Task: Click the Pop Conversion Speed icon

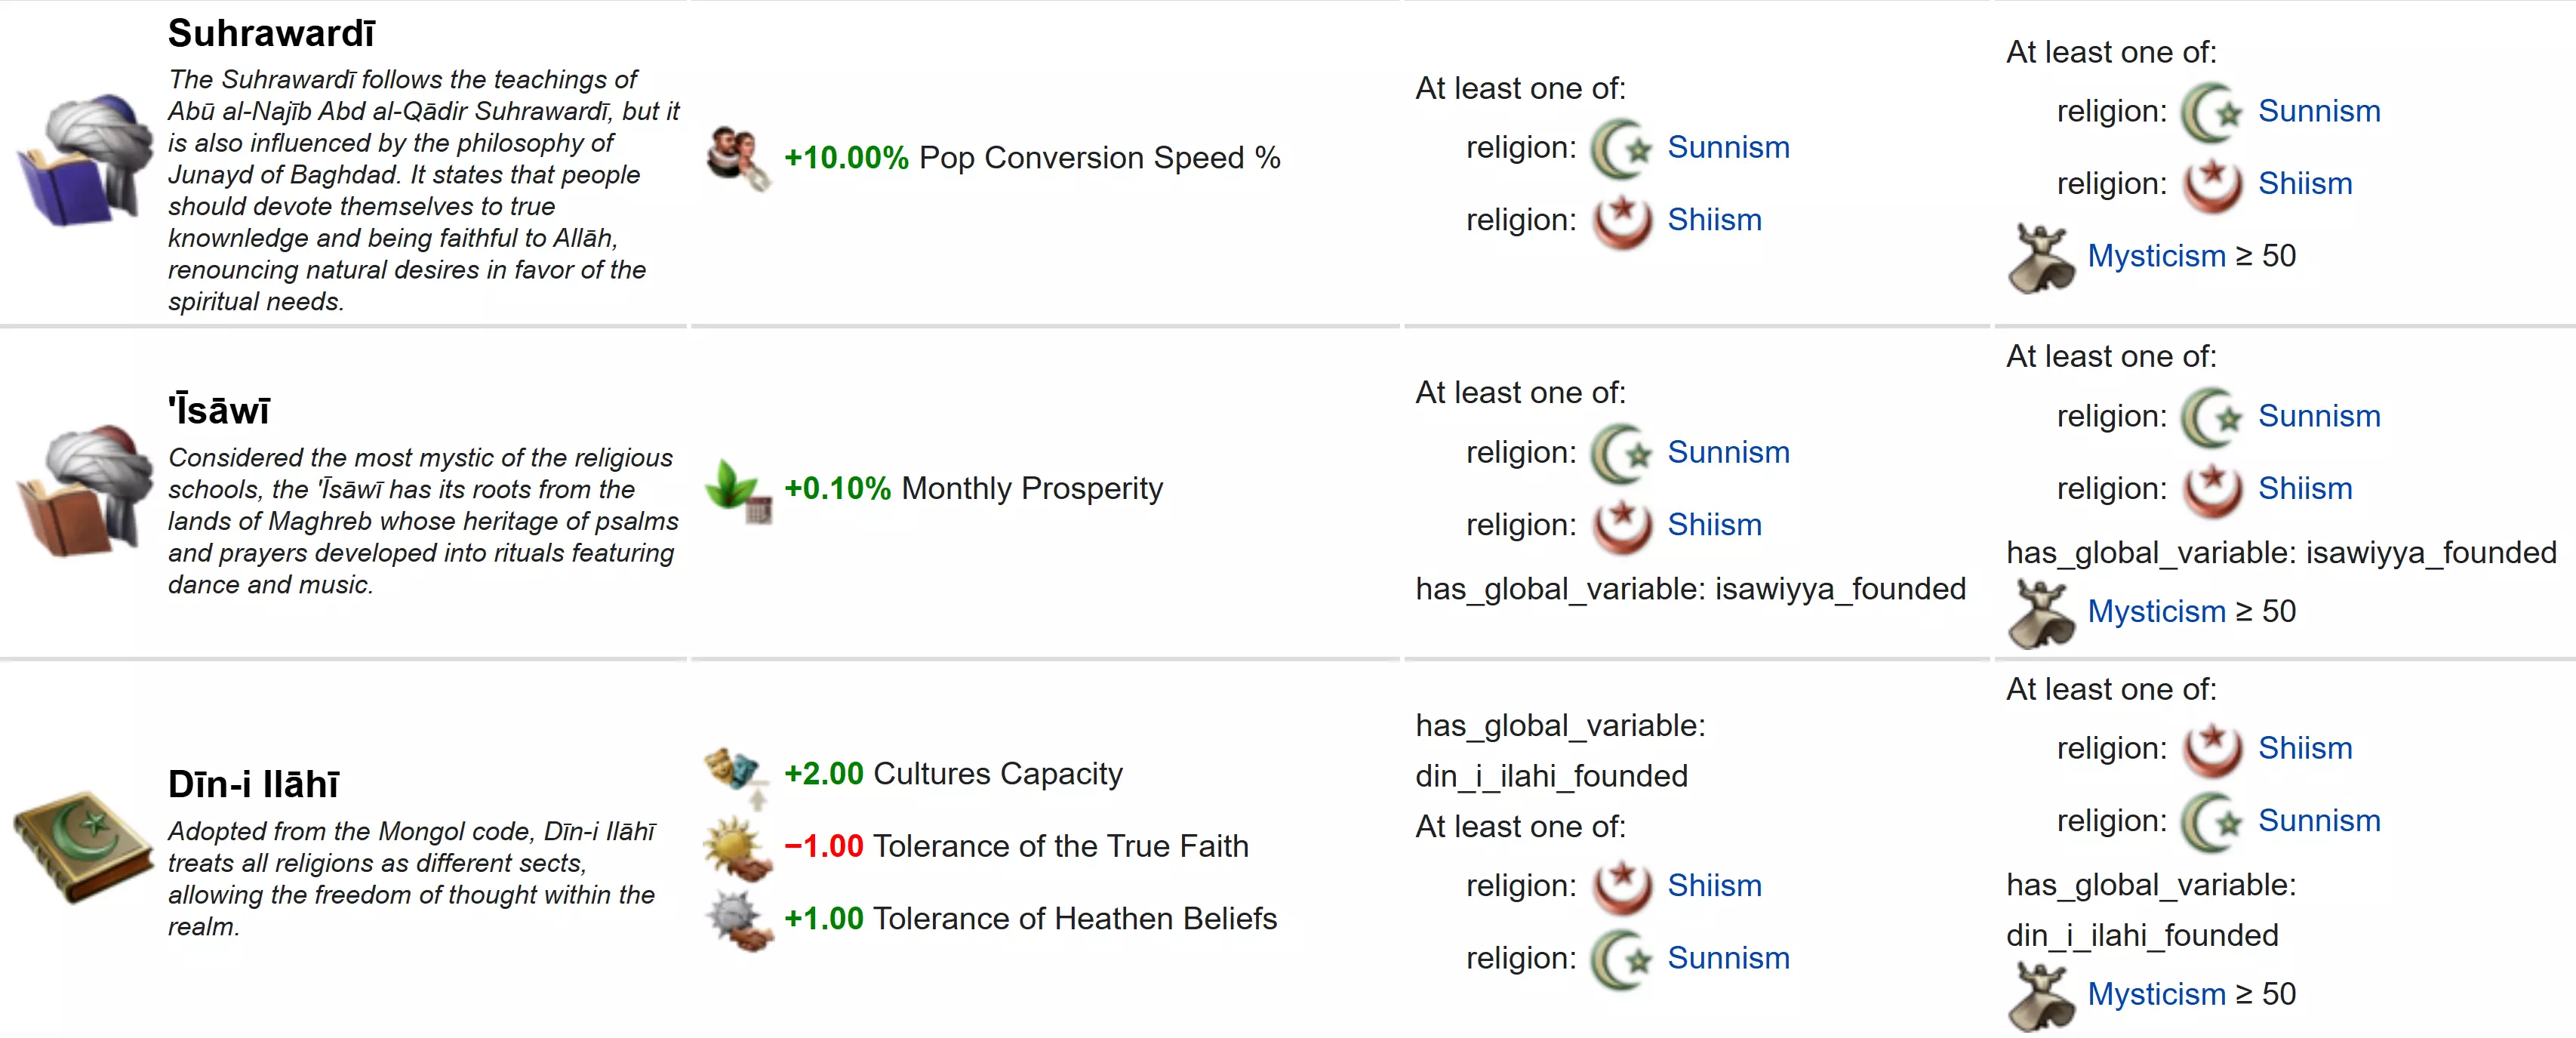Action: 739,158
